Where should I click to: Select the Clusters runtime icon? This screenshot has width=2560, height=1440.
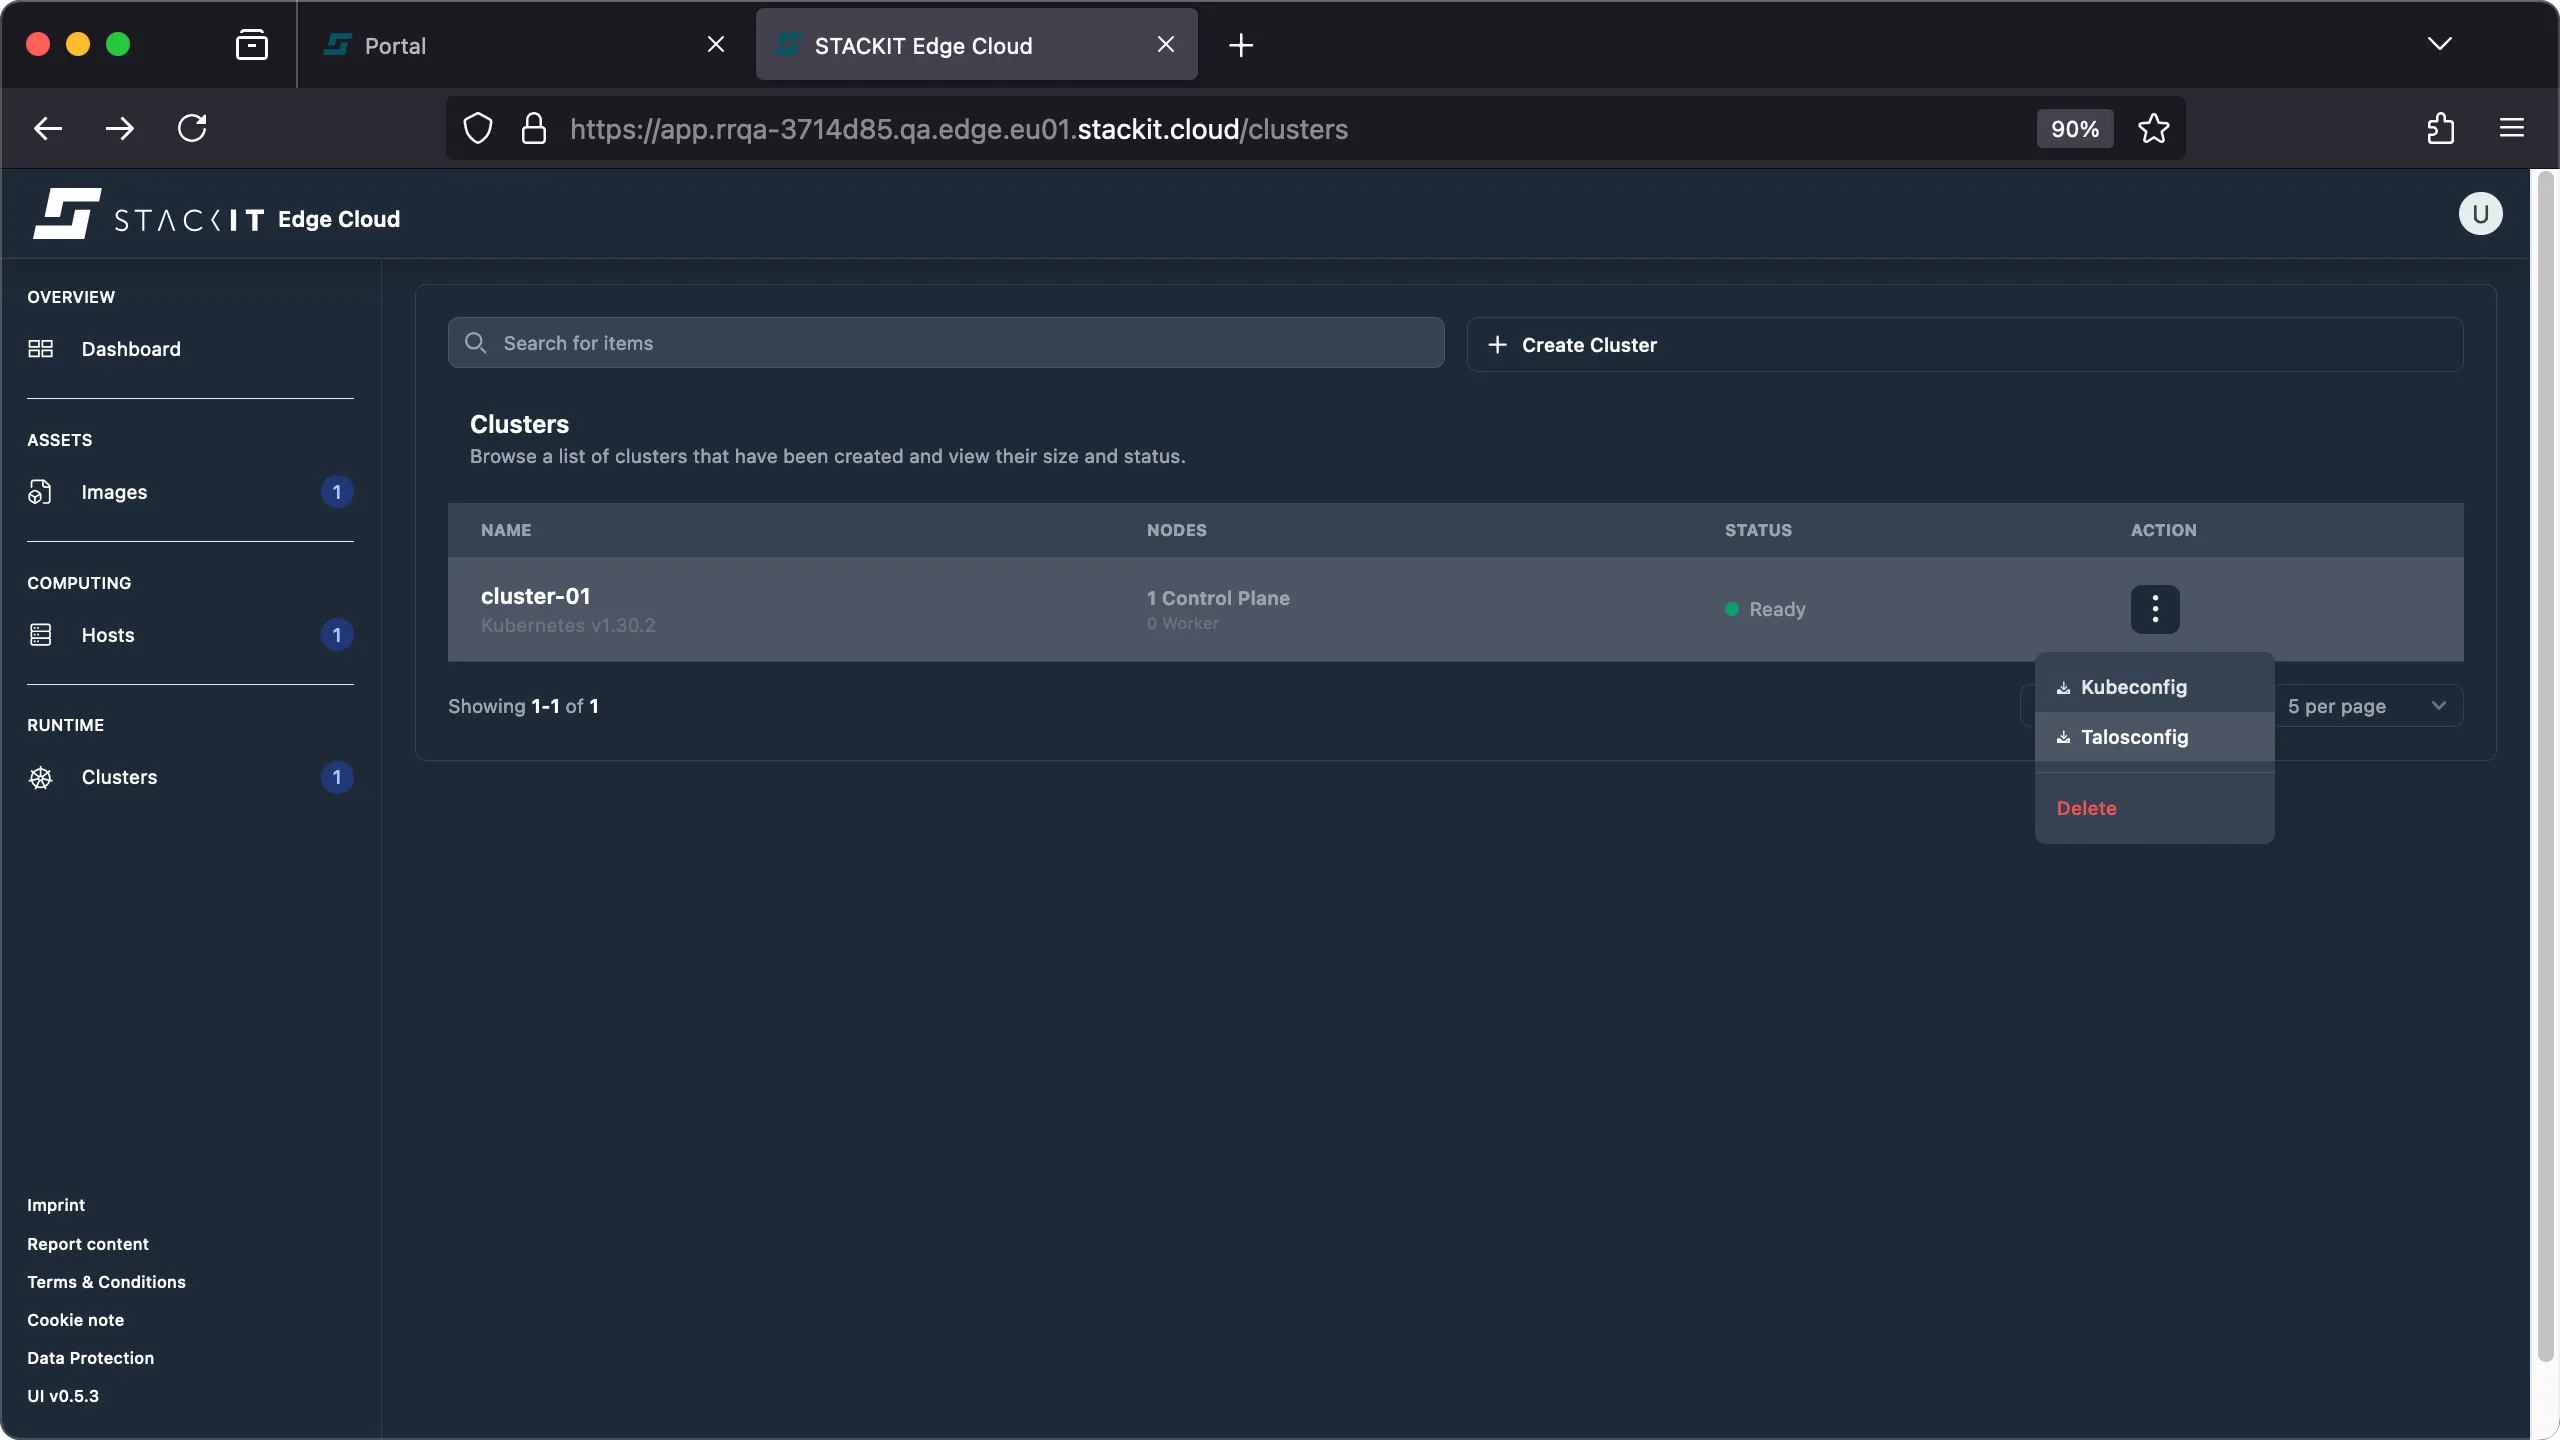pyautogui.click(x=41, y=777)
